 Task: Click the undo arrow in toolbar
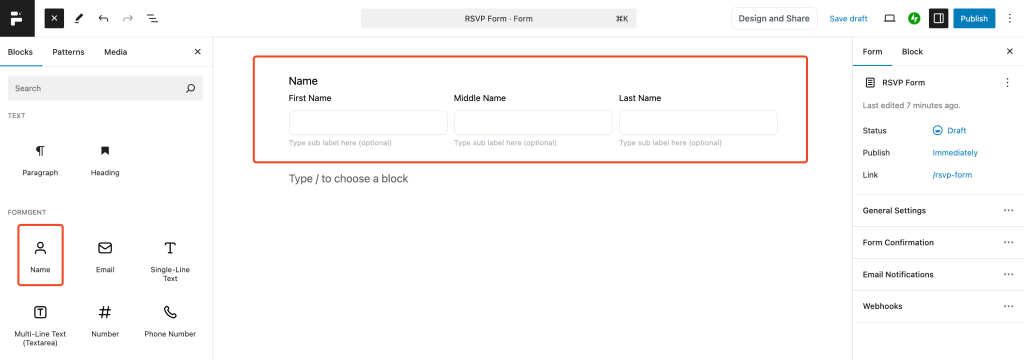click(103, 18)
